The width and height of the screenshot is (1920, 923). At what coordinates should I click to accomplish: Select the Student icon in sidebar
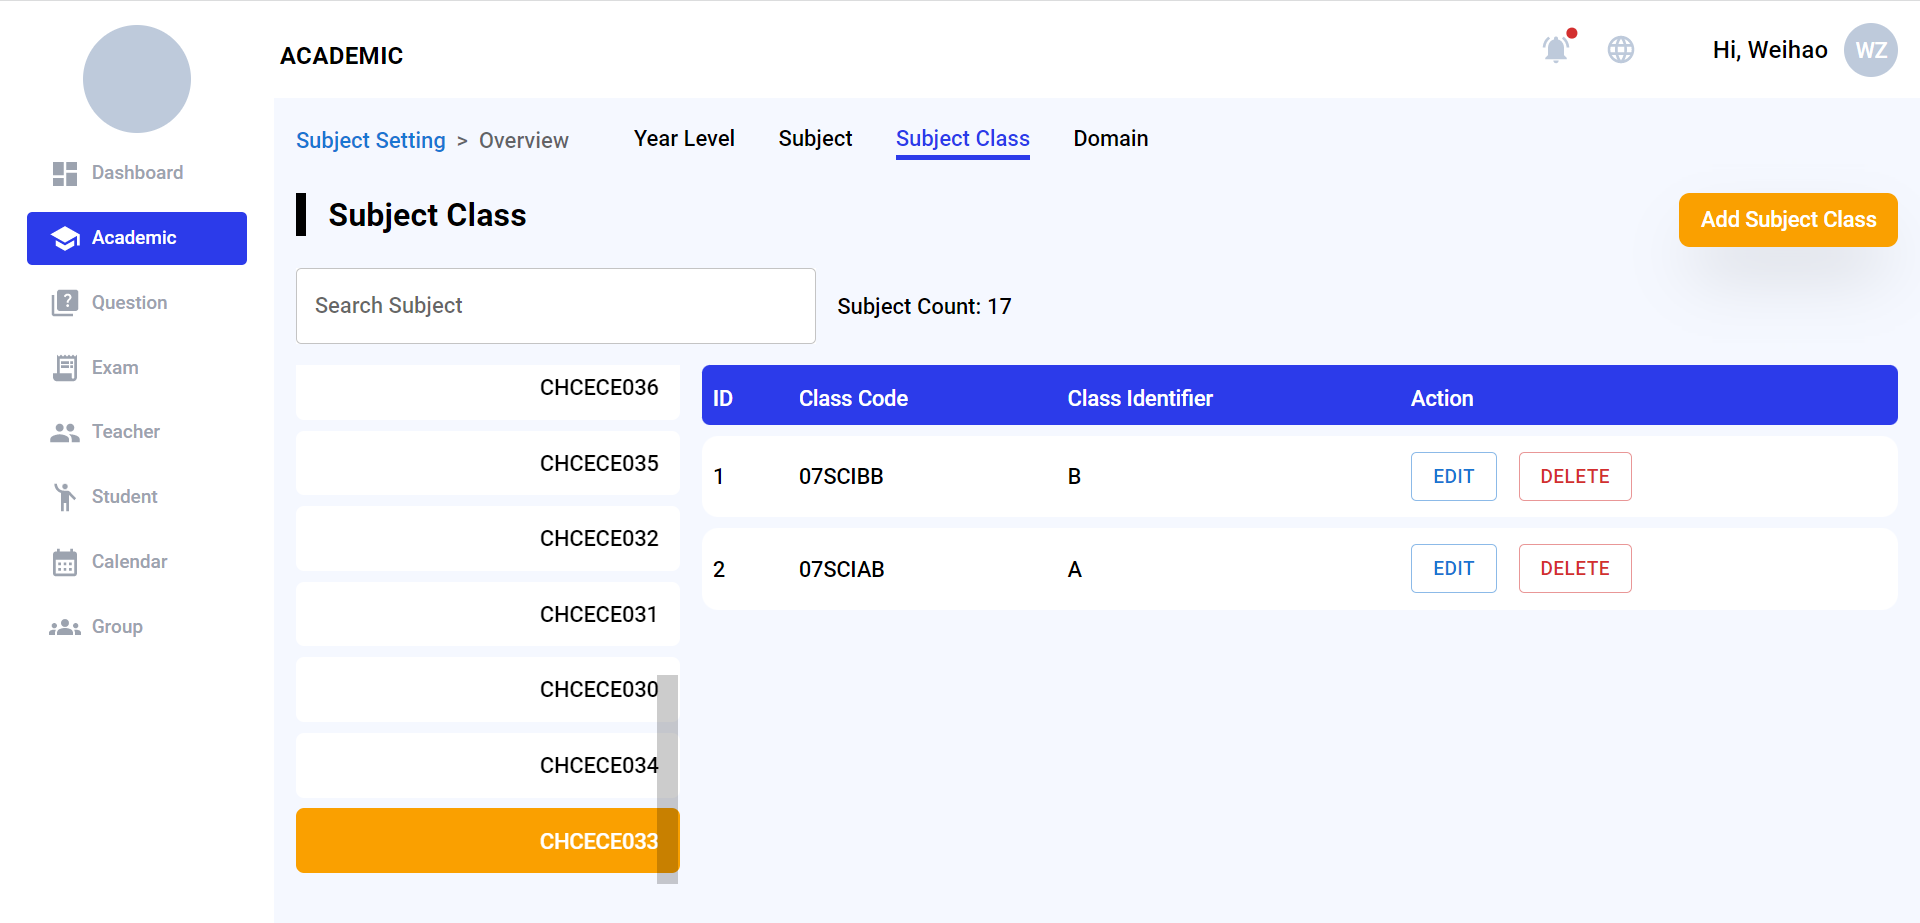coord(65,497)
